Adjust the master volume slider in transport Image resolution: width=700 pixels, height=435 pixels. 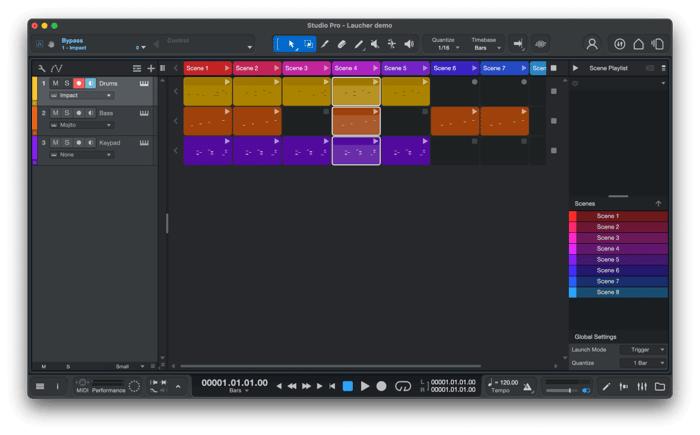[567, 389]
